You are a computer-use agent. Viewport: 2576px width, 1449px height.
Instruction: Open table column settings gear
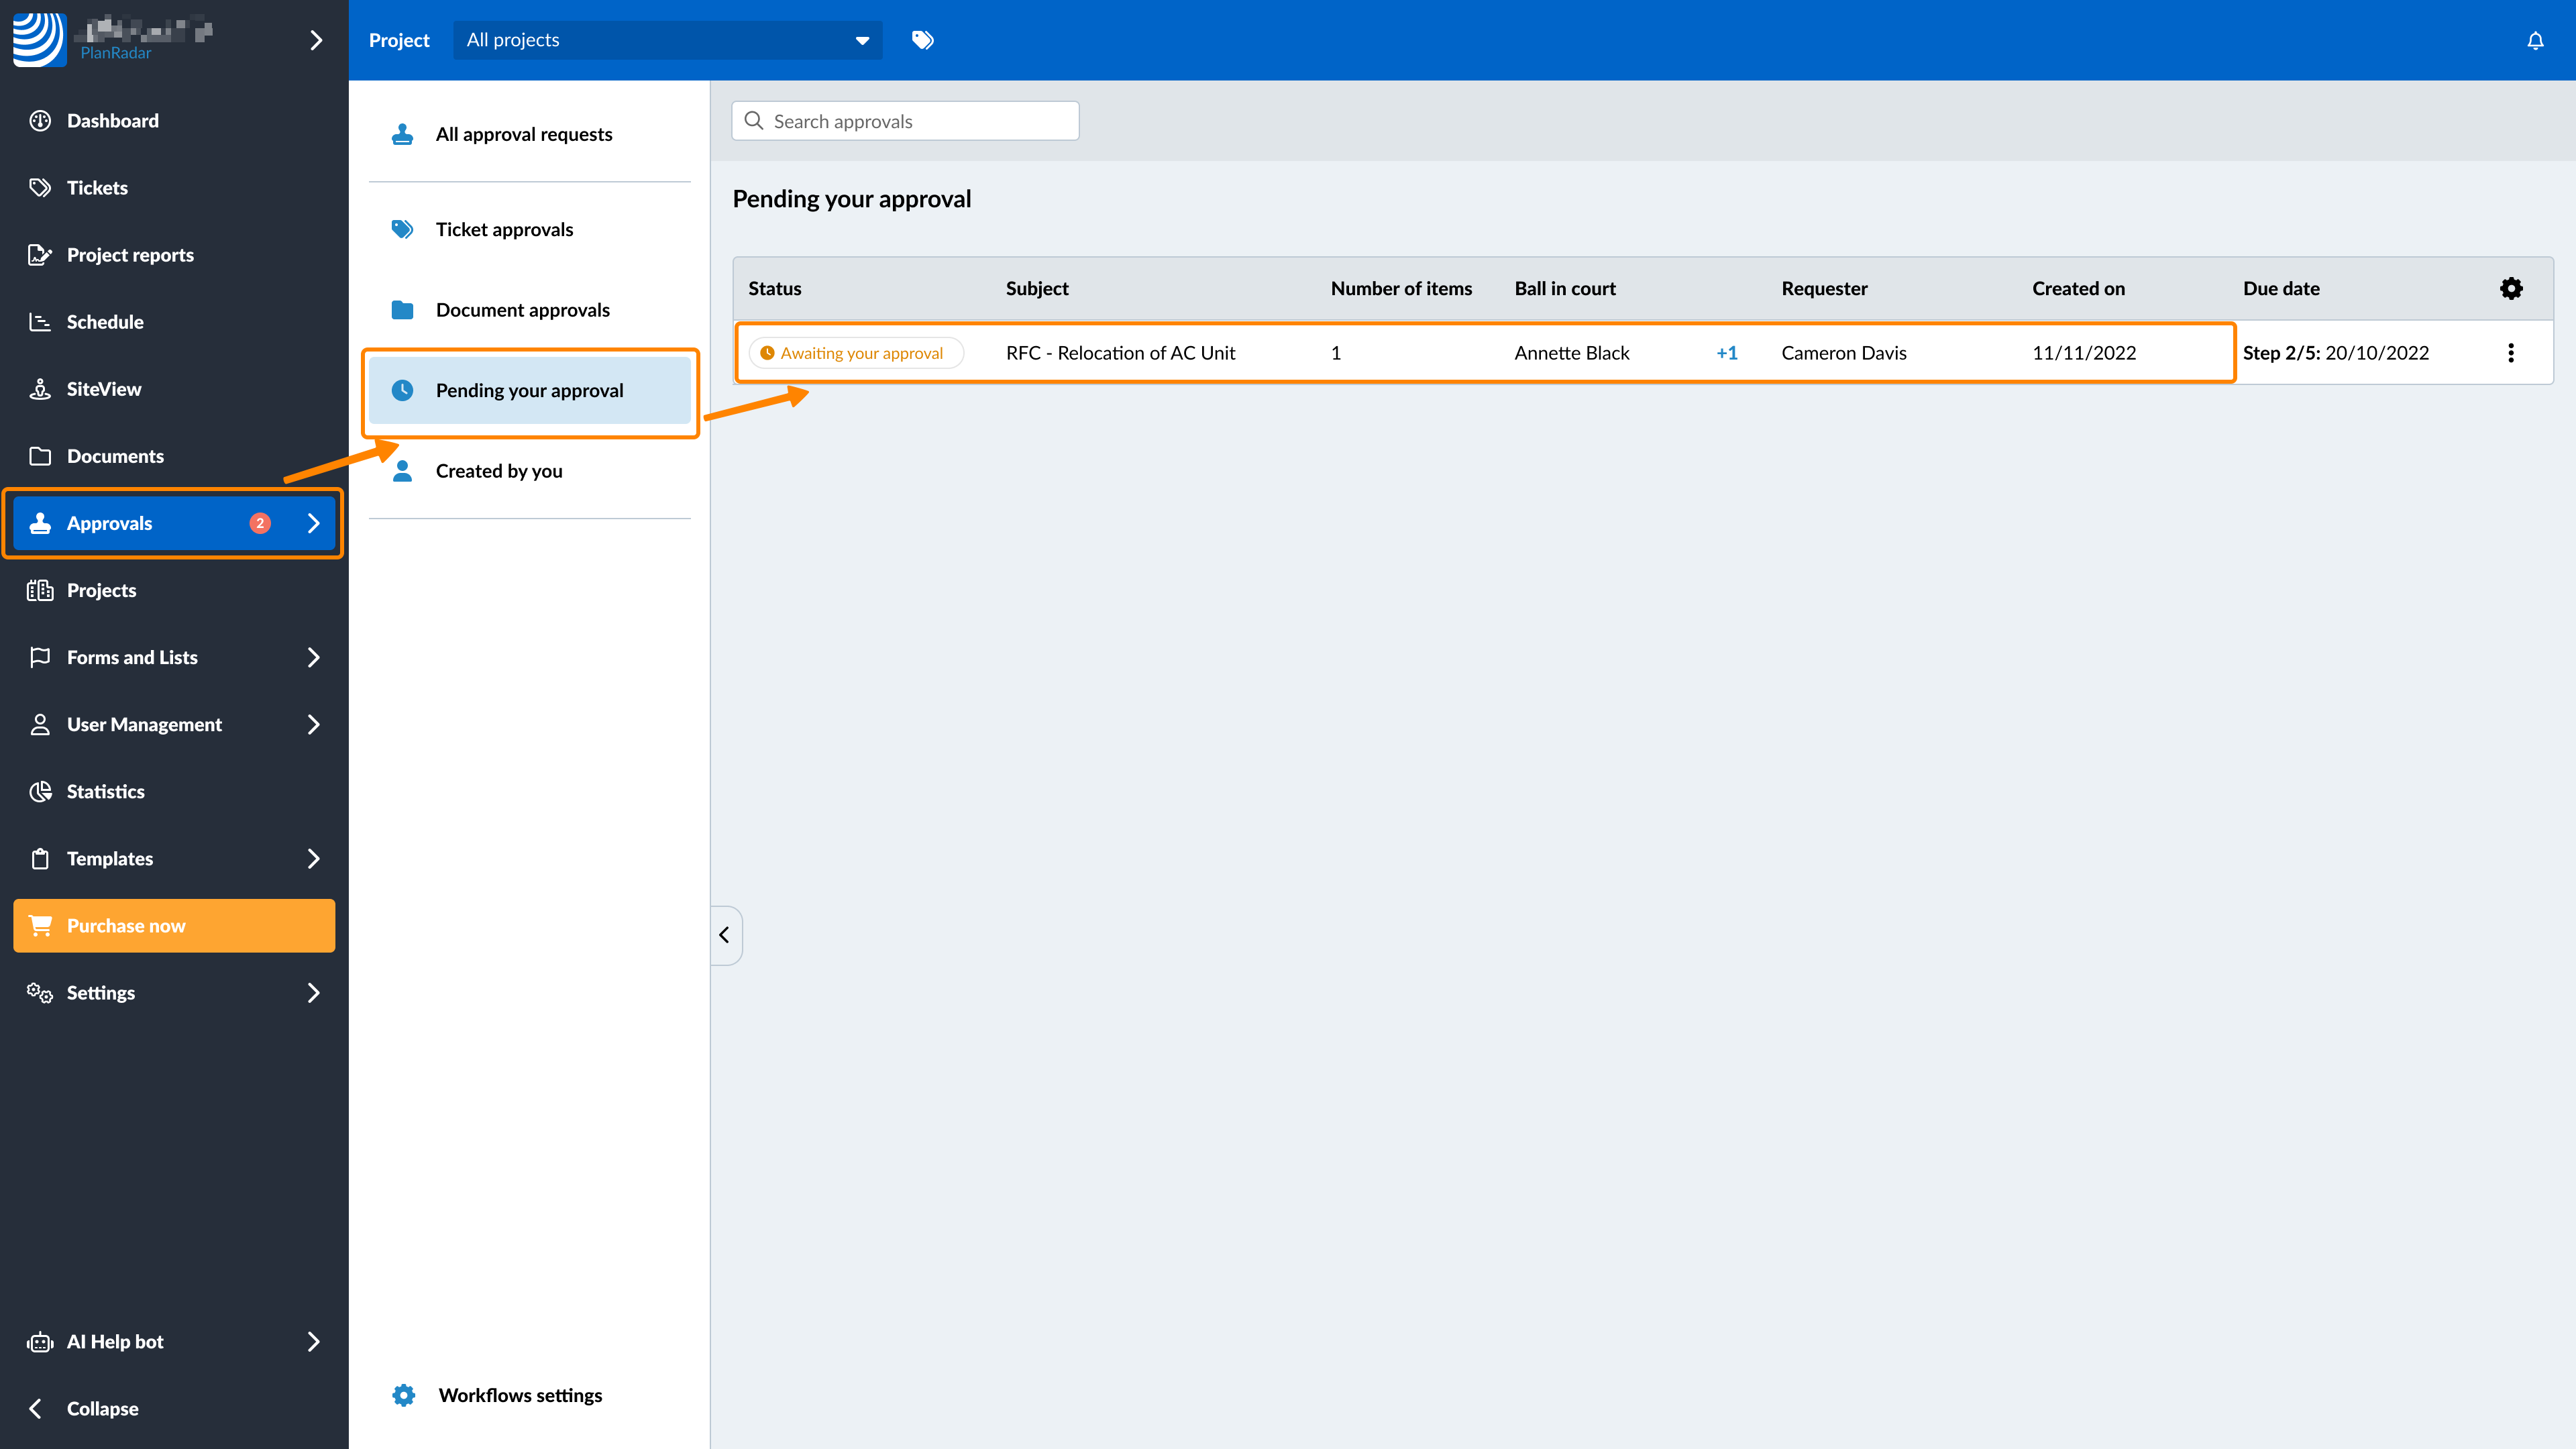(2511, 289)
